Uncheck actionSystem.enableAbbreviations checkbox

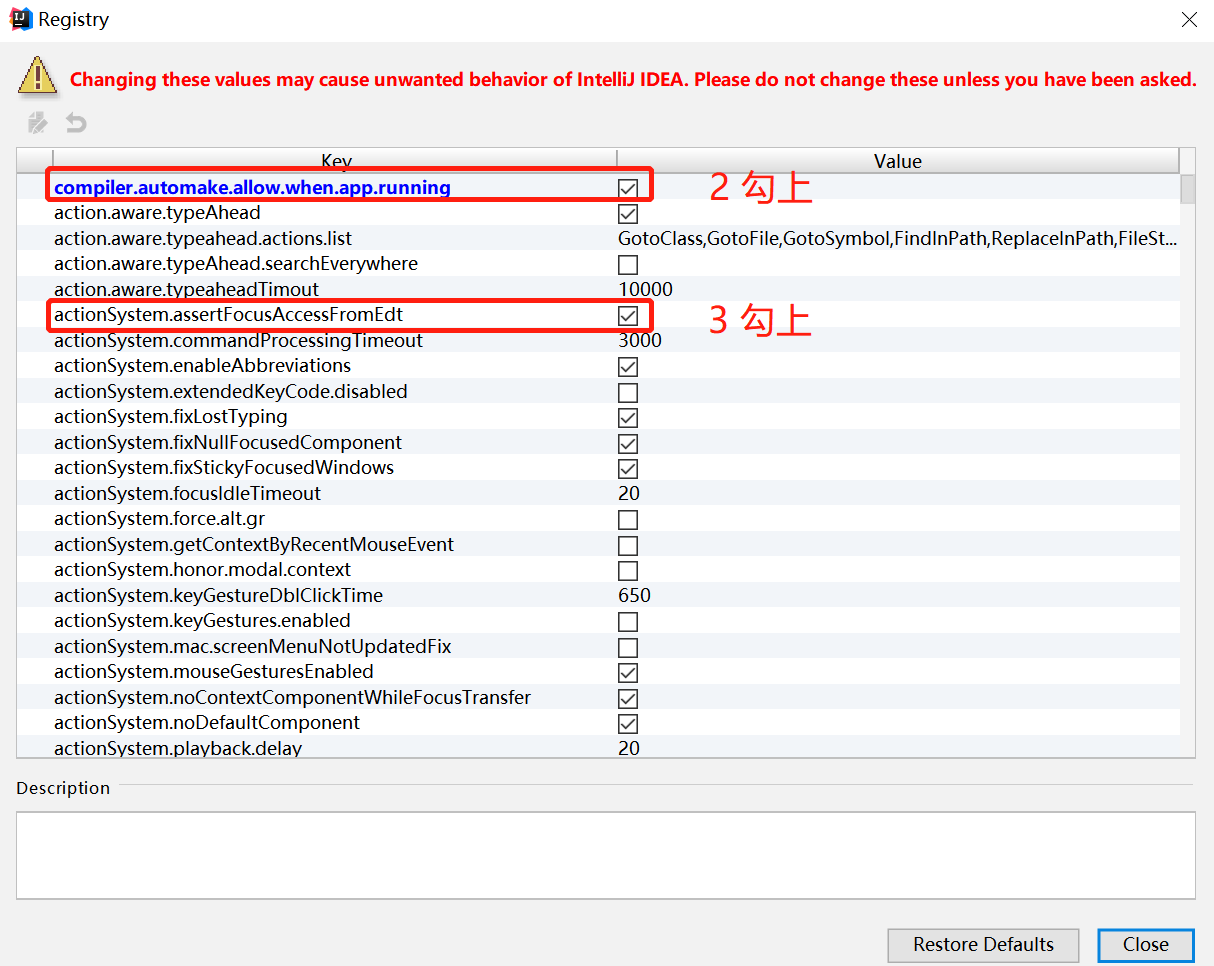click(x=628, y=367)
